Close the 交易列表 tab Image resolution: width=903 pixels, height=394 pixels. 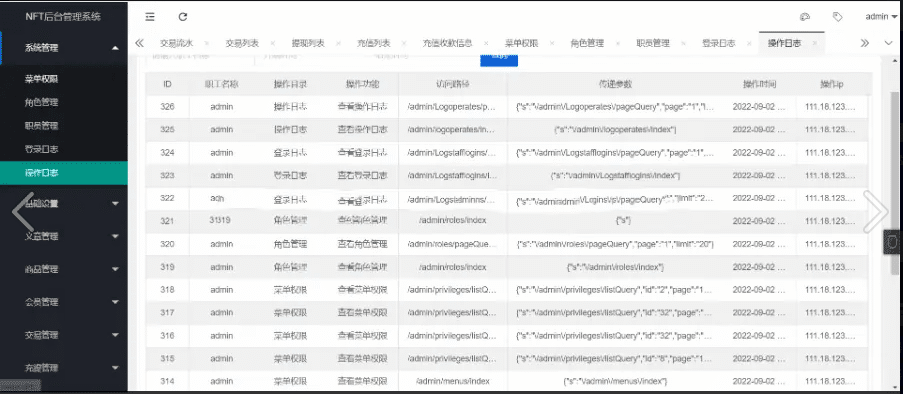272,43
